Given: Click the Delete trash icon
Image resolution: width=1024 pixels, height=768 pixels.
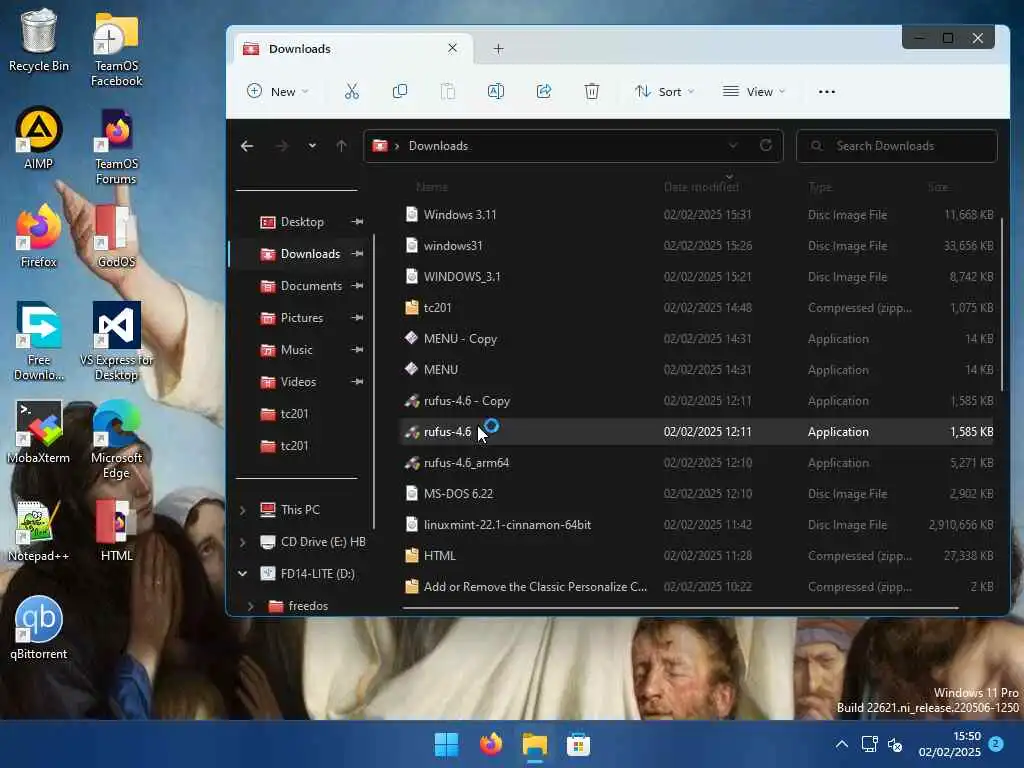Looking at the screenshot, I should tap(592, 91).
